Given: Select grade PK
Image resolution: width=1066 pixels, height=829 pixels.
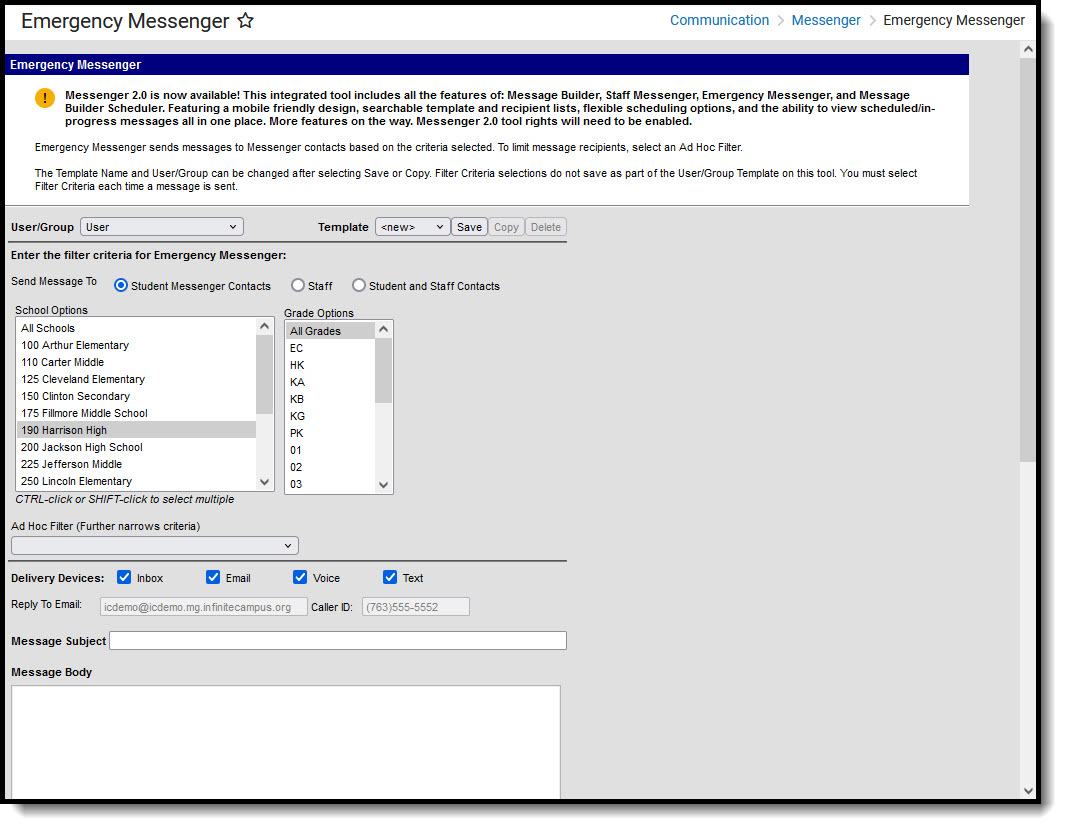Looking at the screenshot, I should [x=330, y=433].
